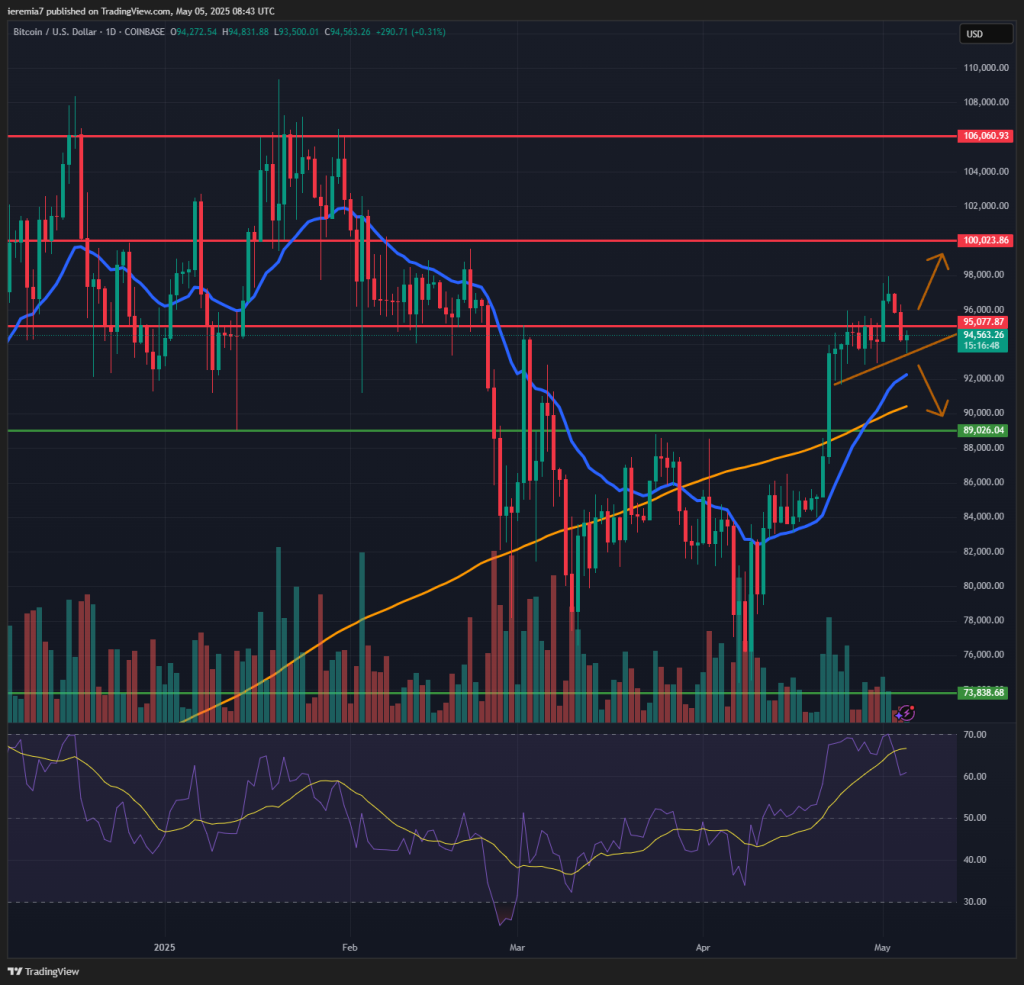
Task: Click the low value L93,500.01
Action: pyautogui.click(x=296, y=31)
